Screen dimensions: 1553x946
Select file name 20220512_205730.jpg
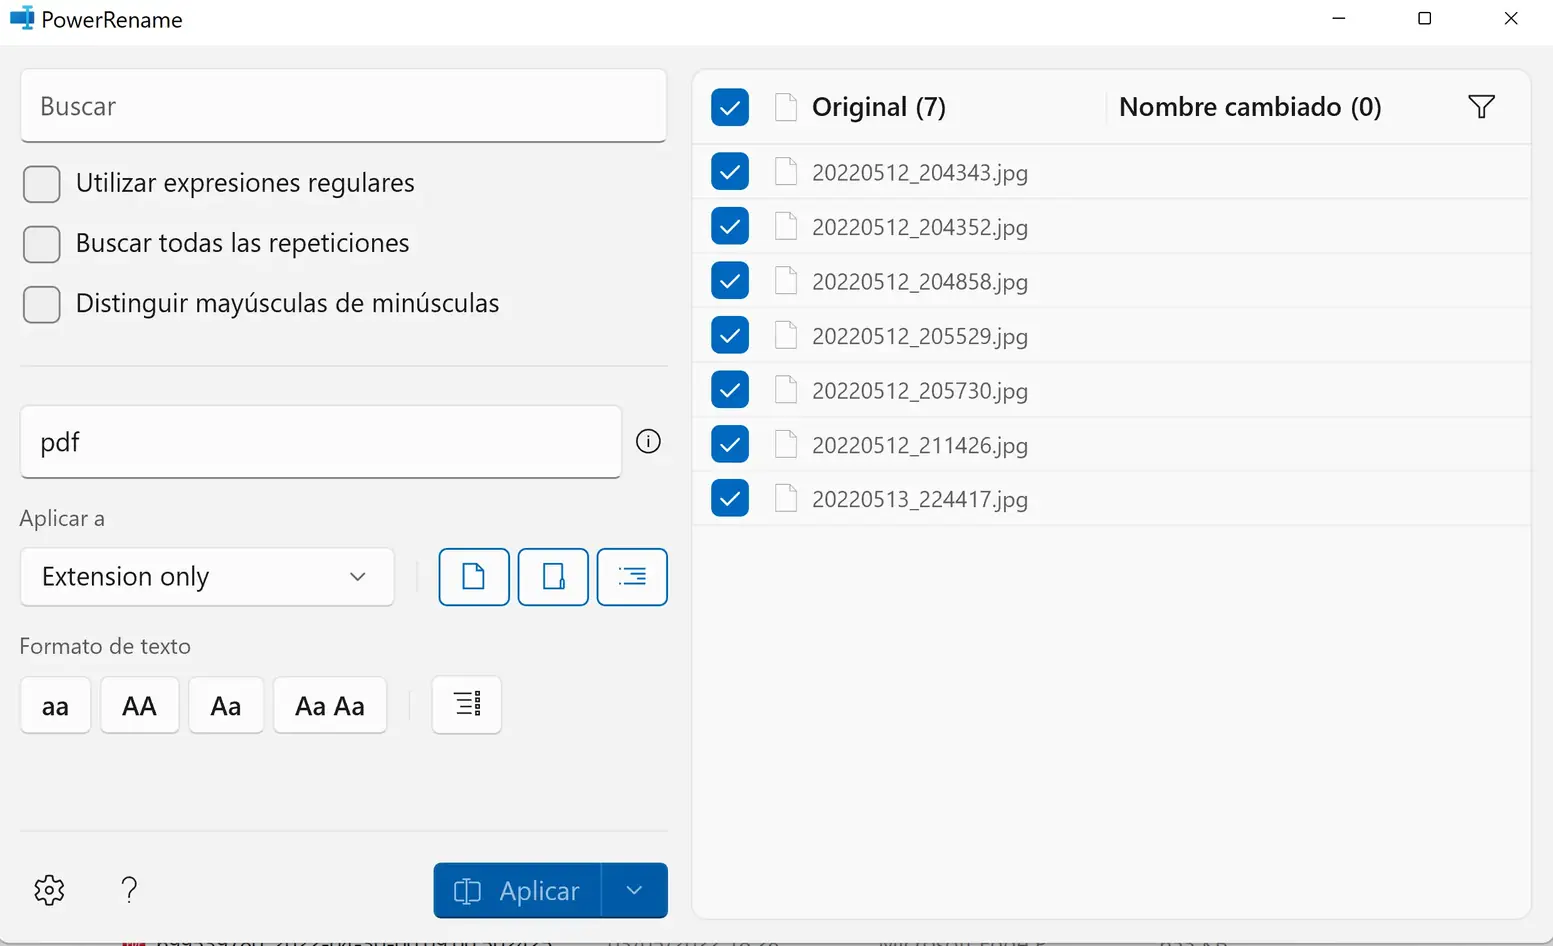point(920,391)
